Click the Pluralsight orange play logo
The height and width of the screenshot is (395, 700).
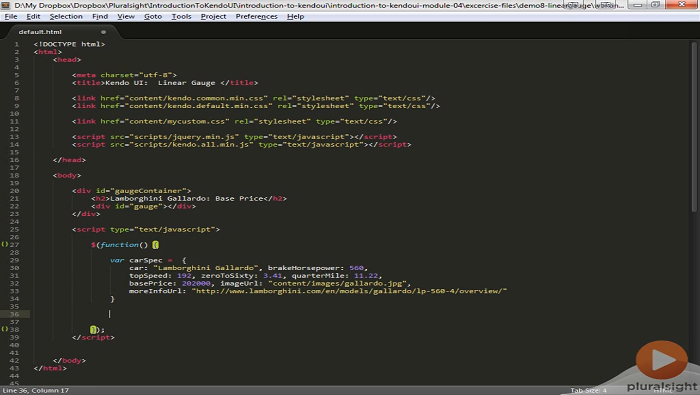[662, 360]
